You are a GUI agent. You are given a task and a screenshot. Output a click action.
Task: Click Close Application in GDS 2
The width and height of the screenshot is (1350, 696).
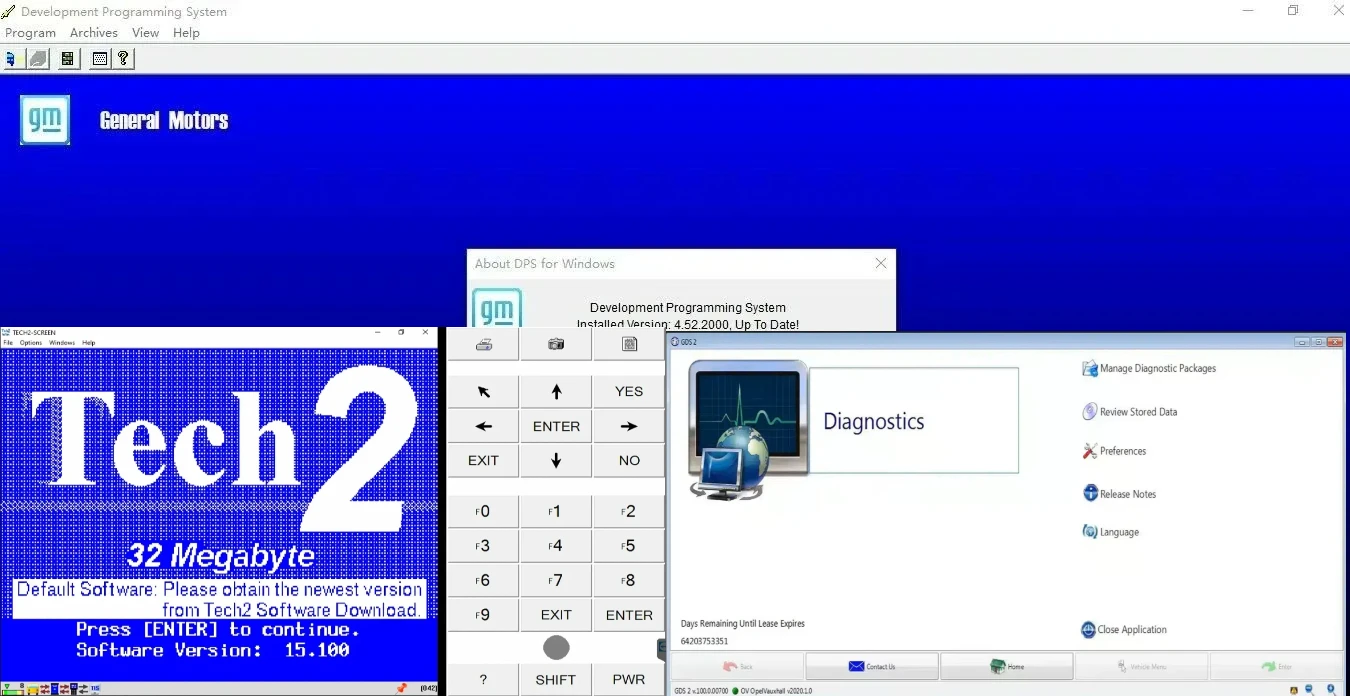point(1124,630)
